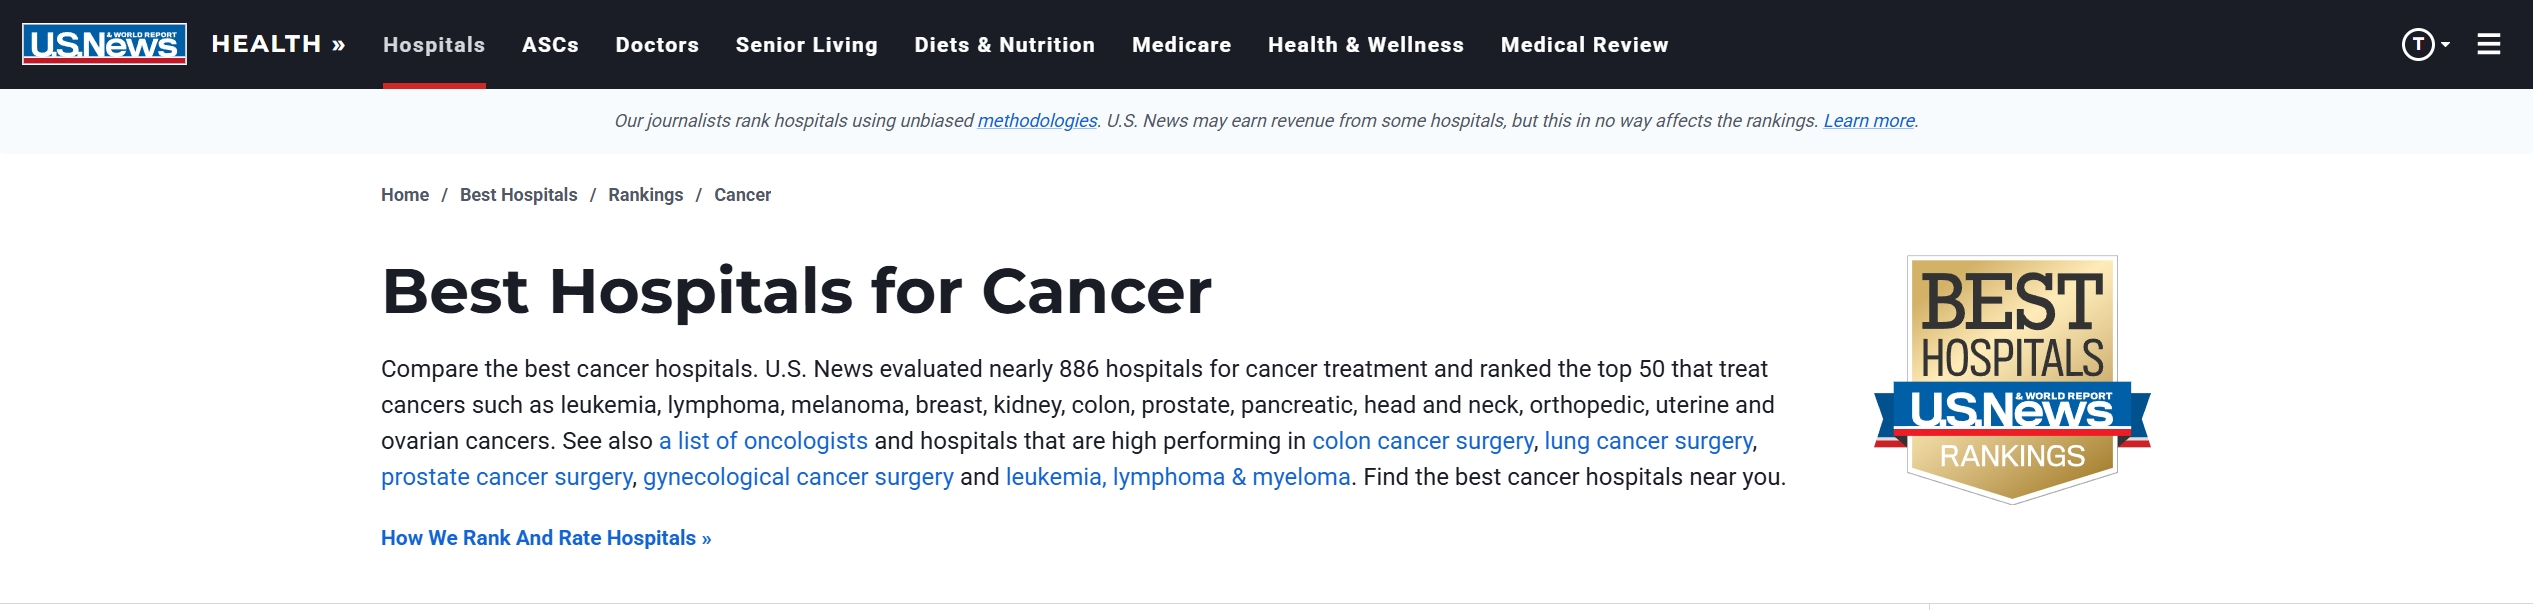The width and height of the screenshot is (2533, 610).
Task: Open the list of oncologists link
Action: pyautogui.click(x=763, y=441)
